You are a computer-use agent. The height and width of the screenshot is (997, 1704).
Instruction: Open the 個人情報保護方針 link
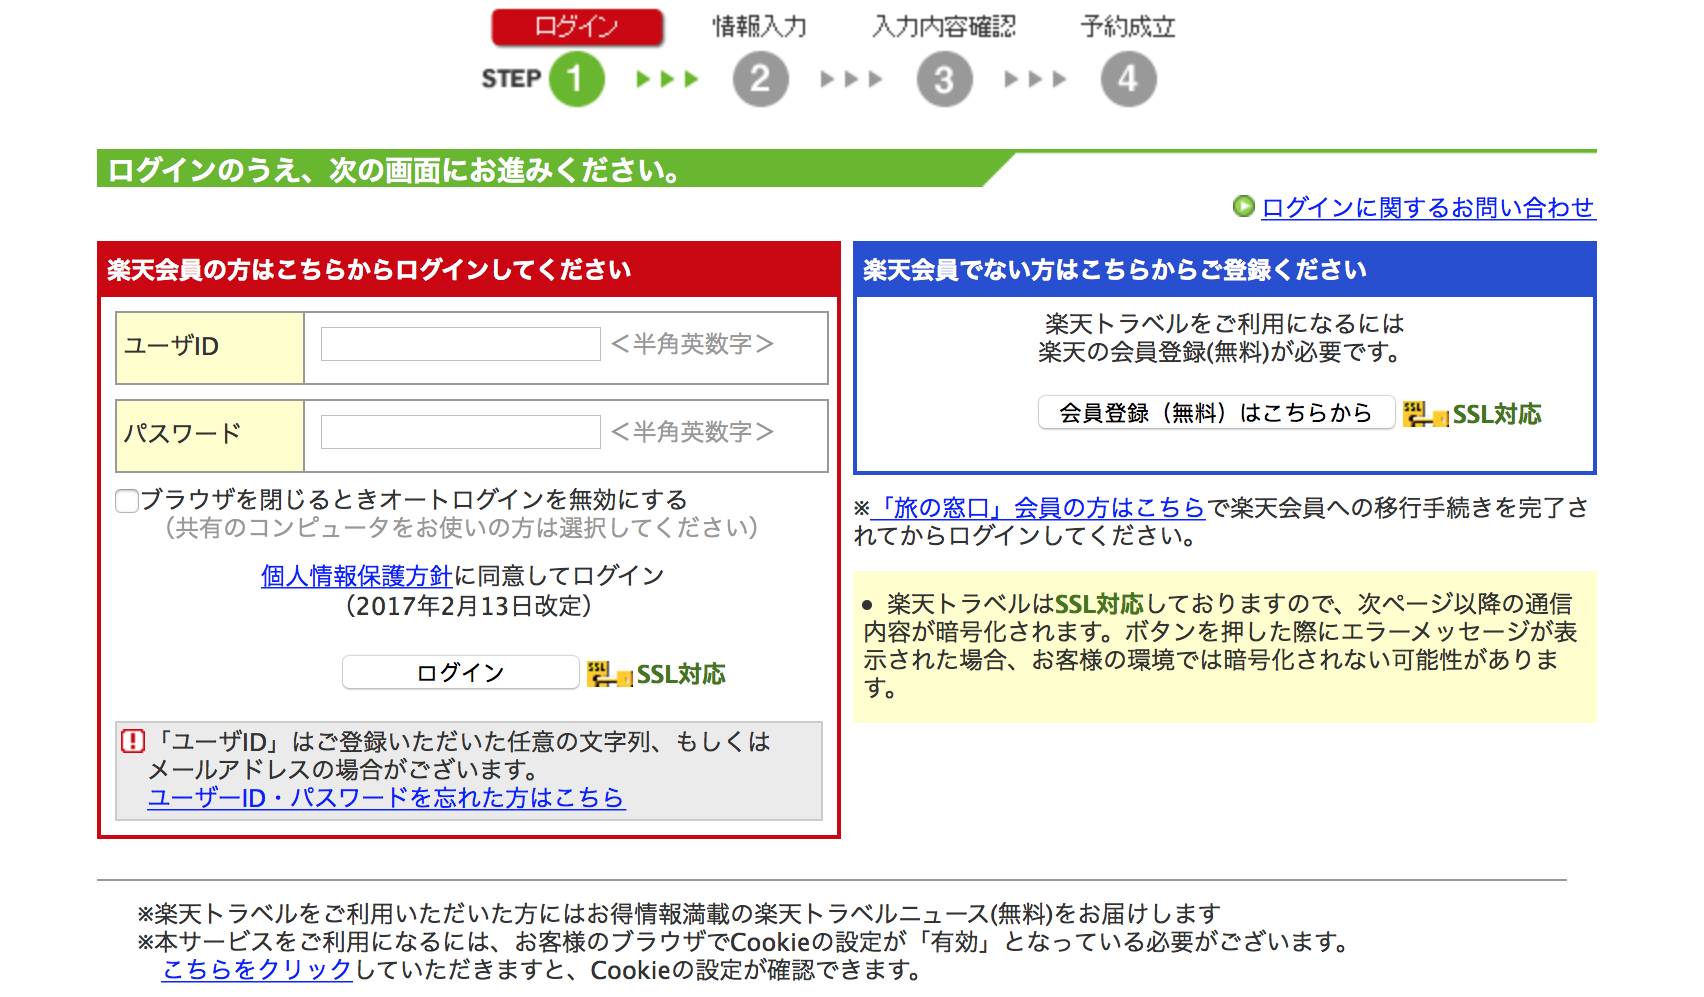point(356,576)
